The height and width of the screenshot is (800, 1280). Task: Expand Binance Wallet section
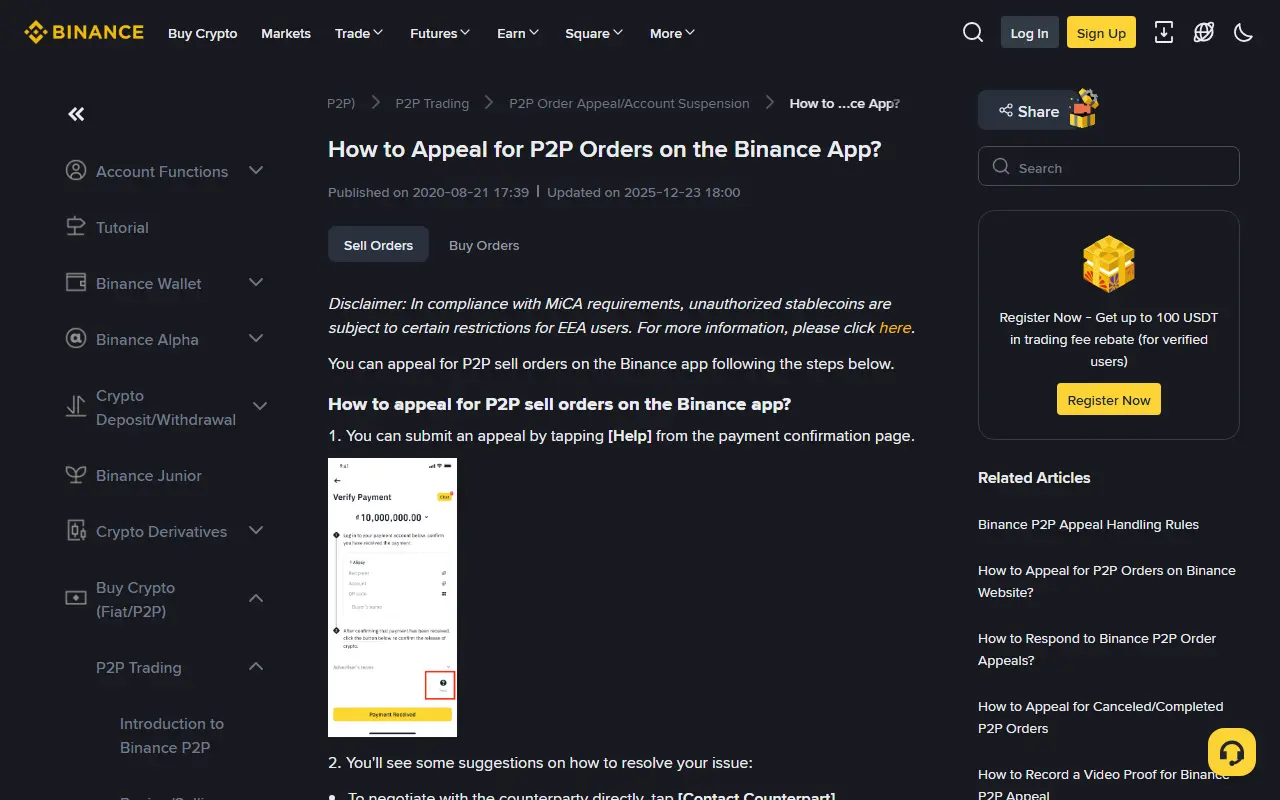coord(256,283)
